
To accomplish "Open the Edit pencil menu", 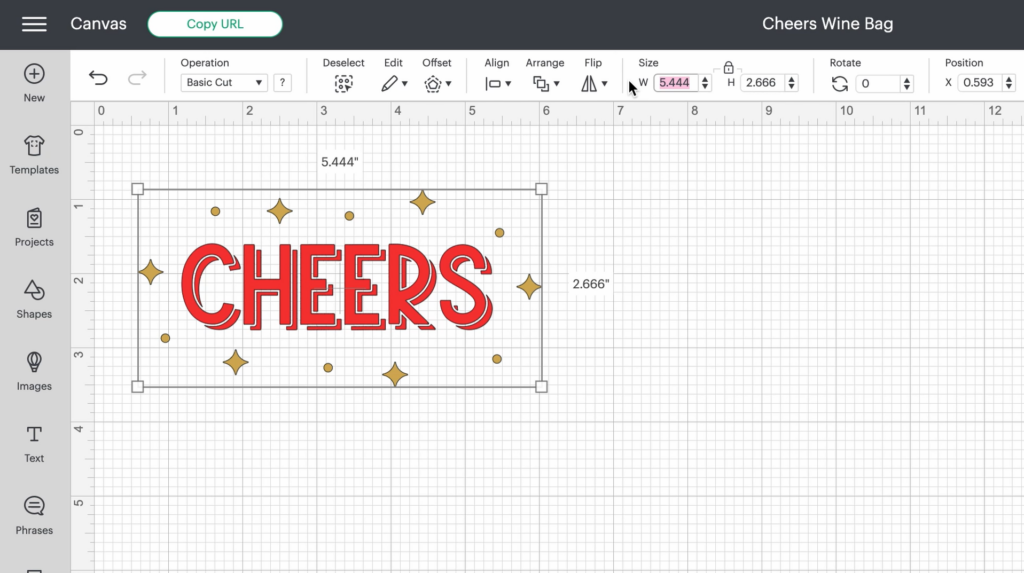I will tap(394, 84).
